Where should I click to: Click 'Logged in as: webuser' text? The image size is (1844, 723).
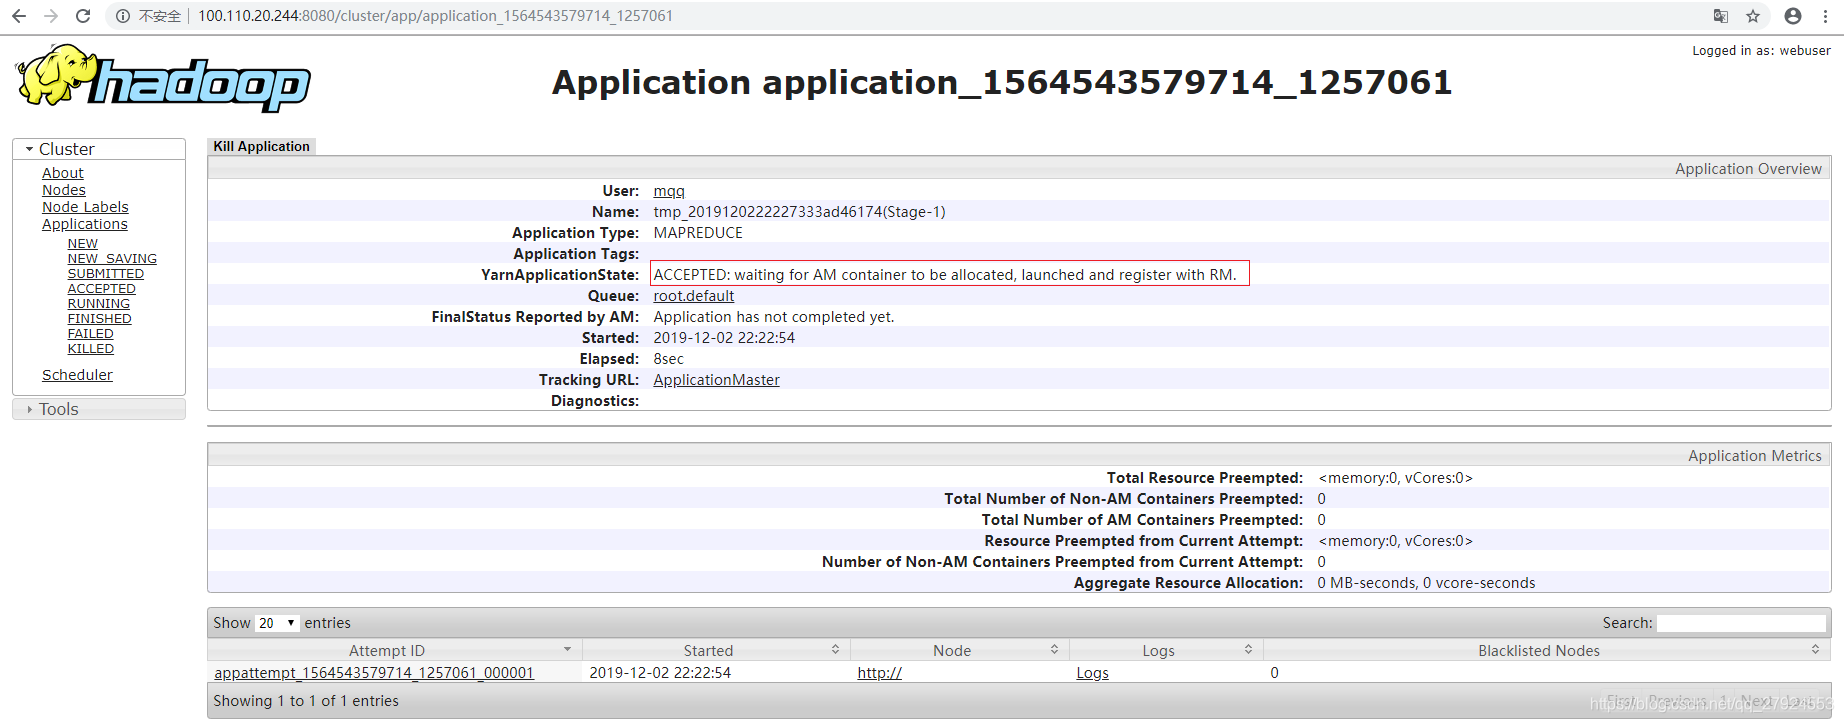1761,50
